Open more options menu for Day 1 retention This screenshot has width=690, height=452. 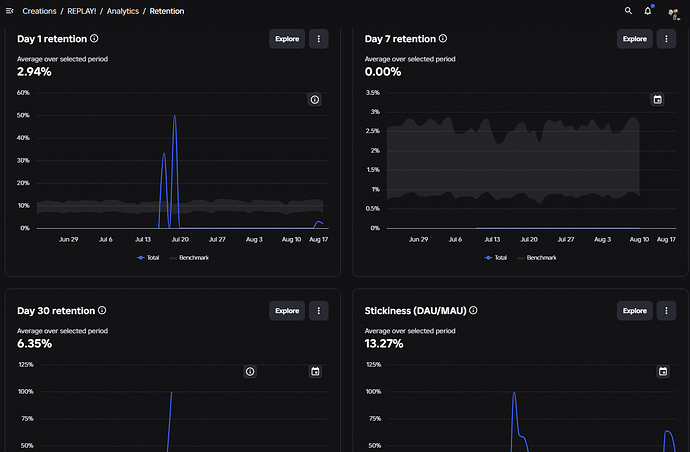point(319,39)
